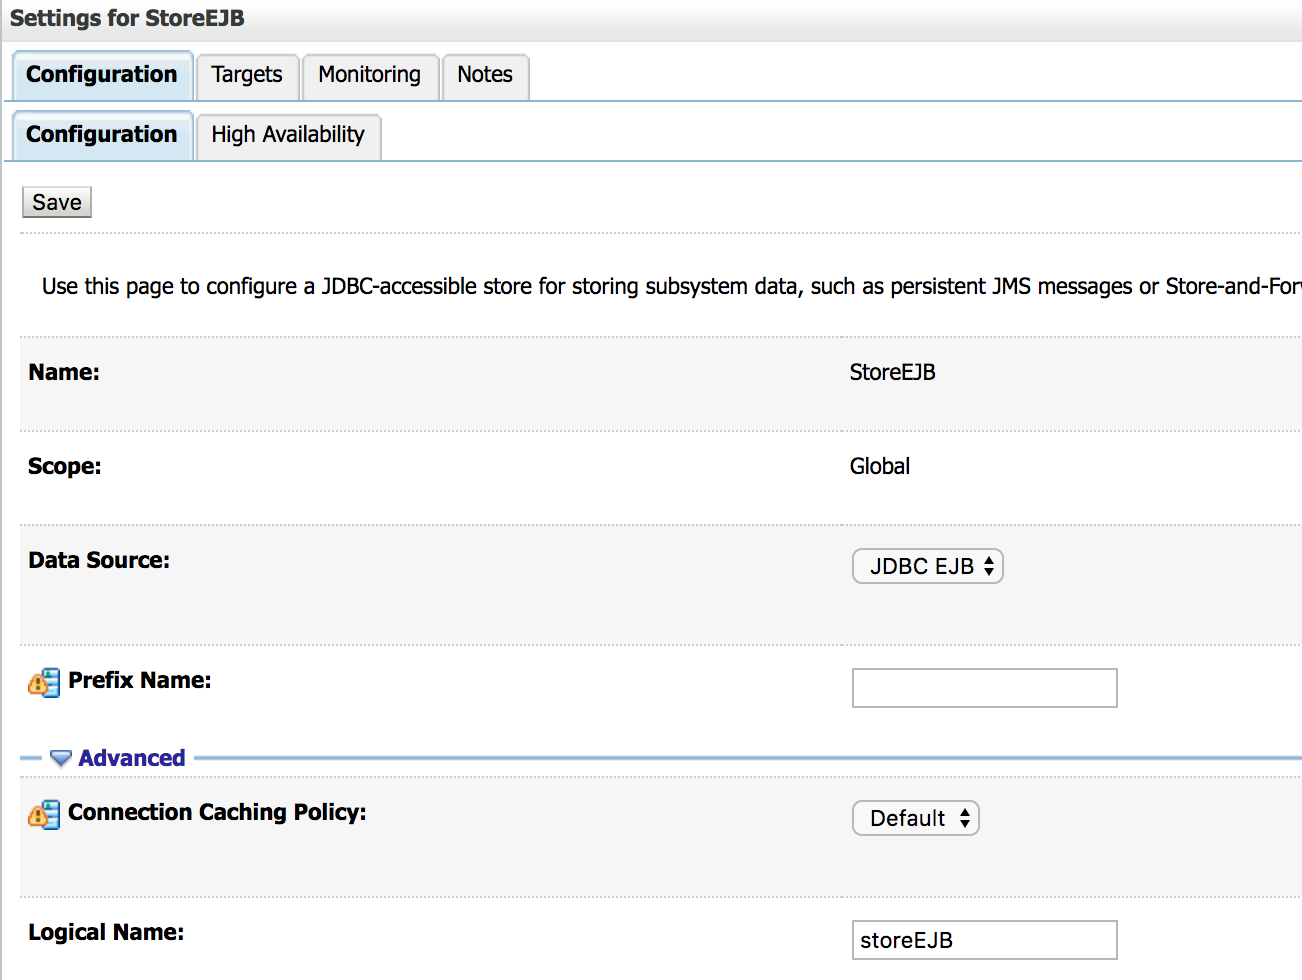Viewport: 1302px width, 980px height.
Task: Click the StoreEJB name value text
Action: pos(892,373)
